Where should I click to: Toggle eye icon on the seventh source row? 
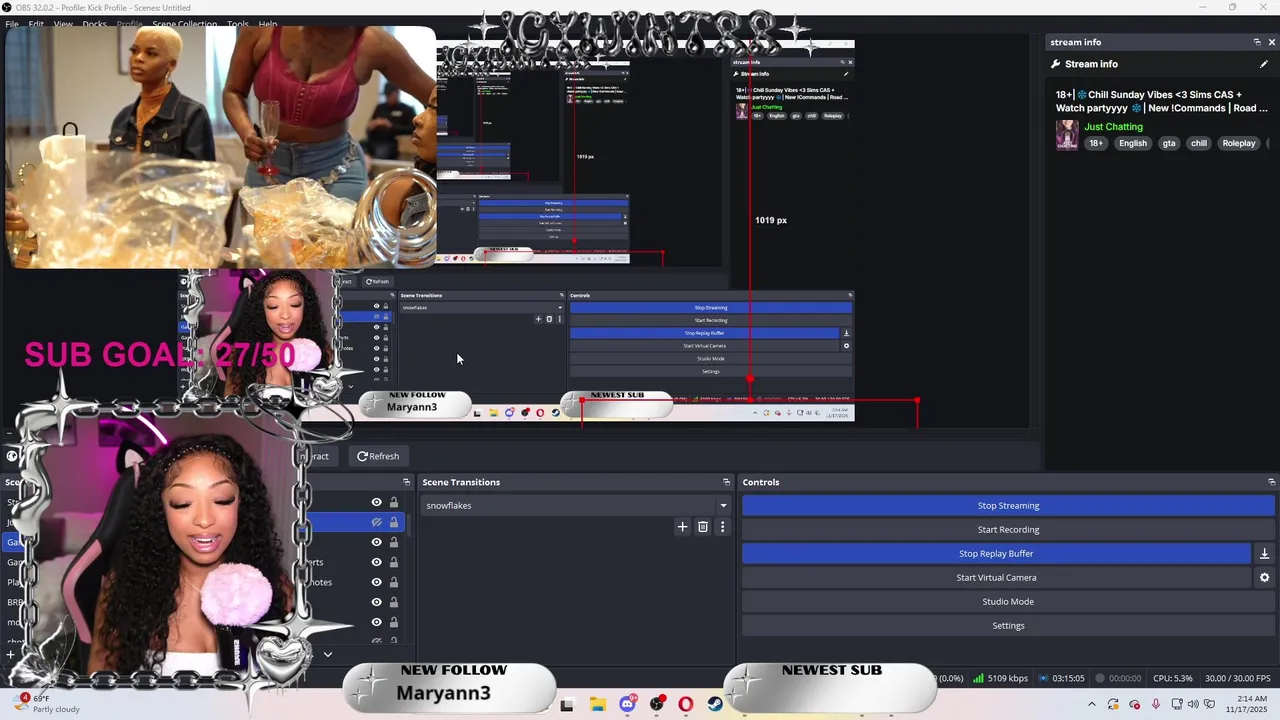[376, 622]
